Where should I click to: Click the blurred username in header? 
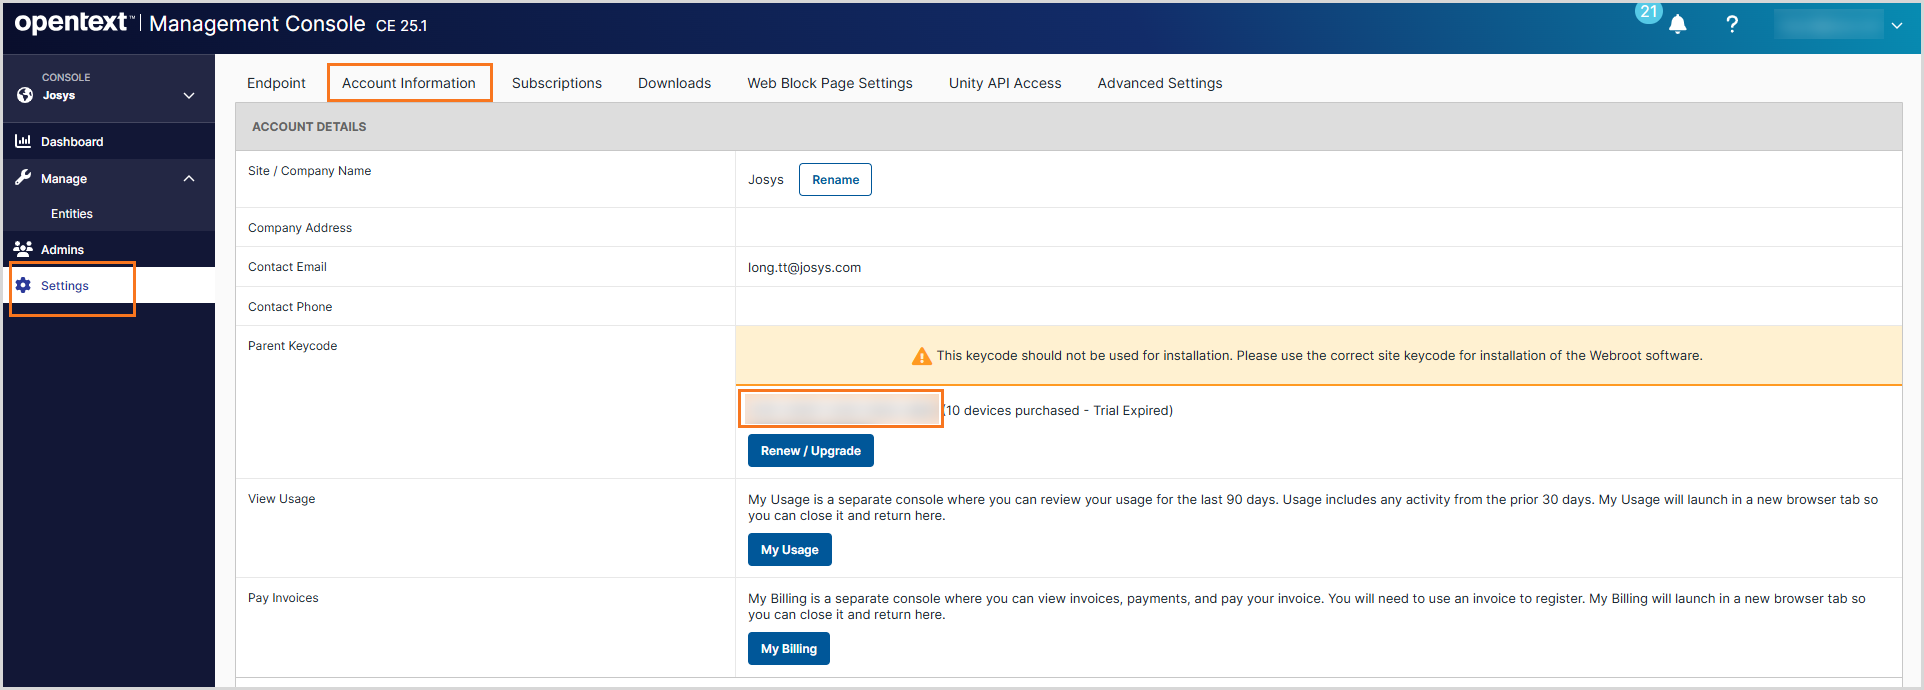(1829, 25)
